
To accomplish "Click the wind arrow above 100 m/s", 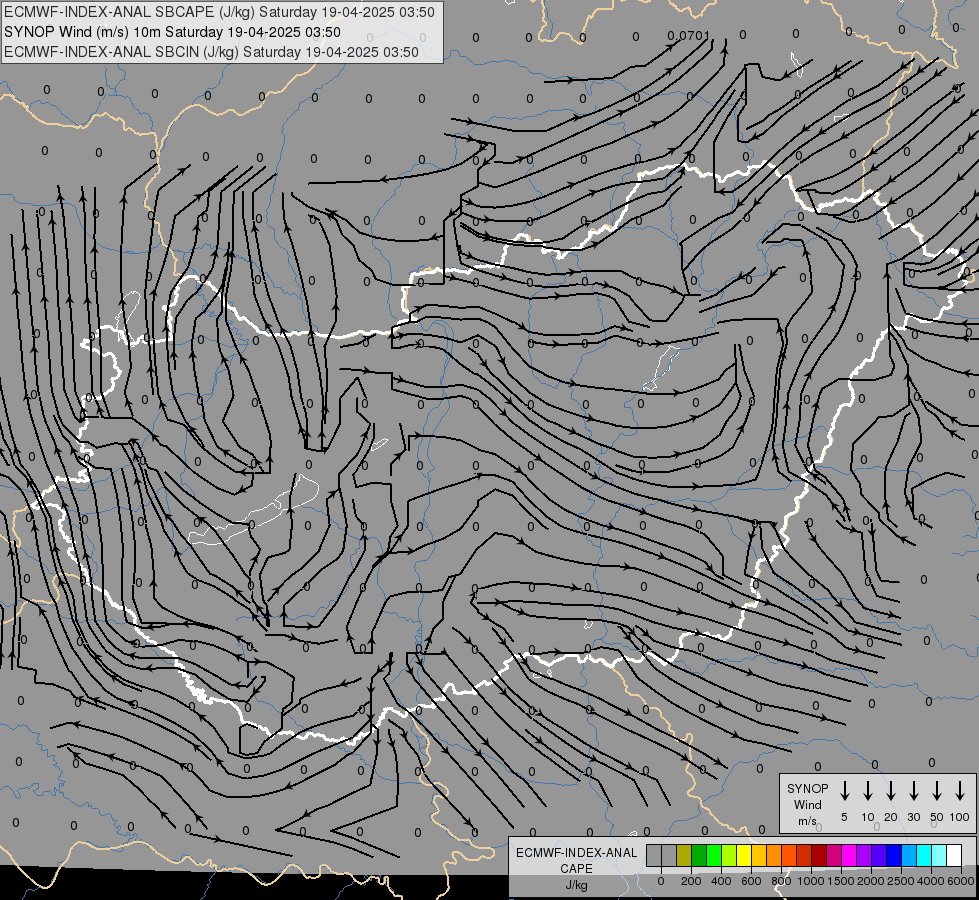I will click(x=960, y=791).
